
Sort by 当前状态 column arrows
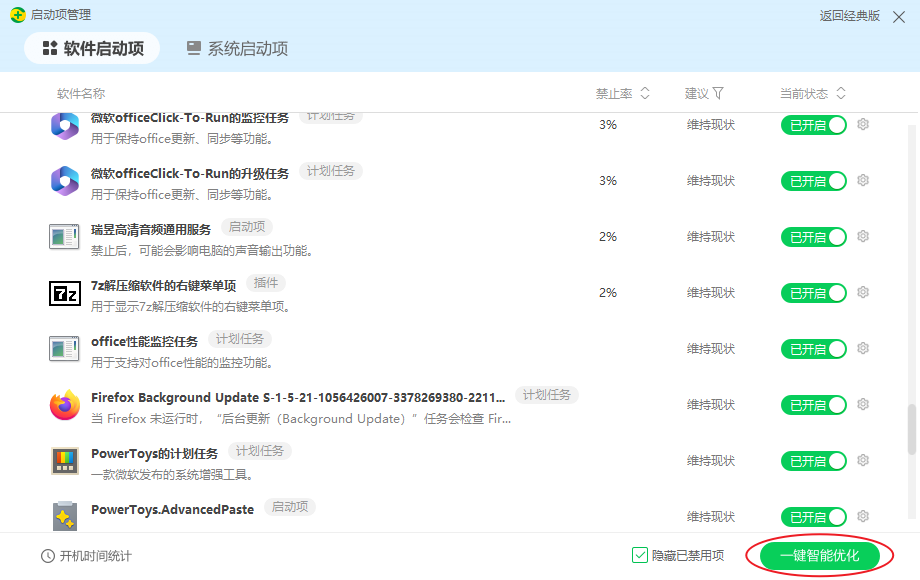841,94
